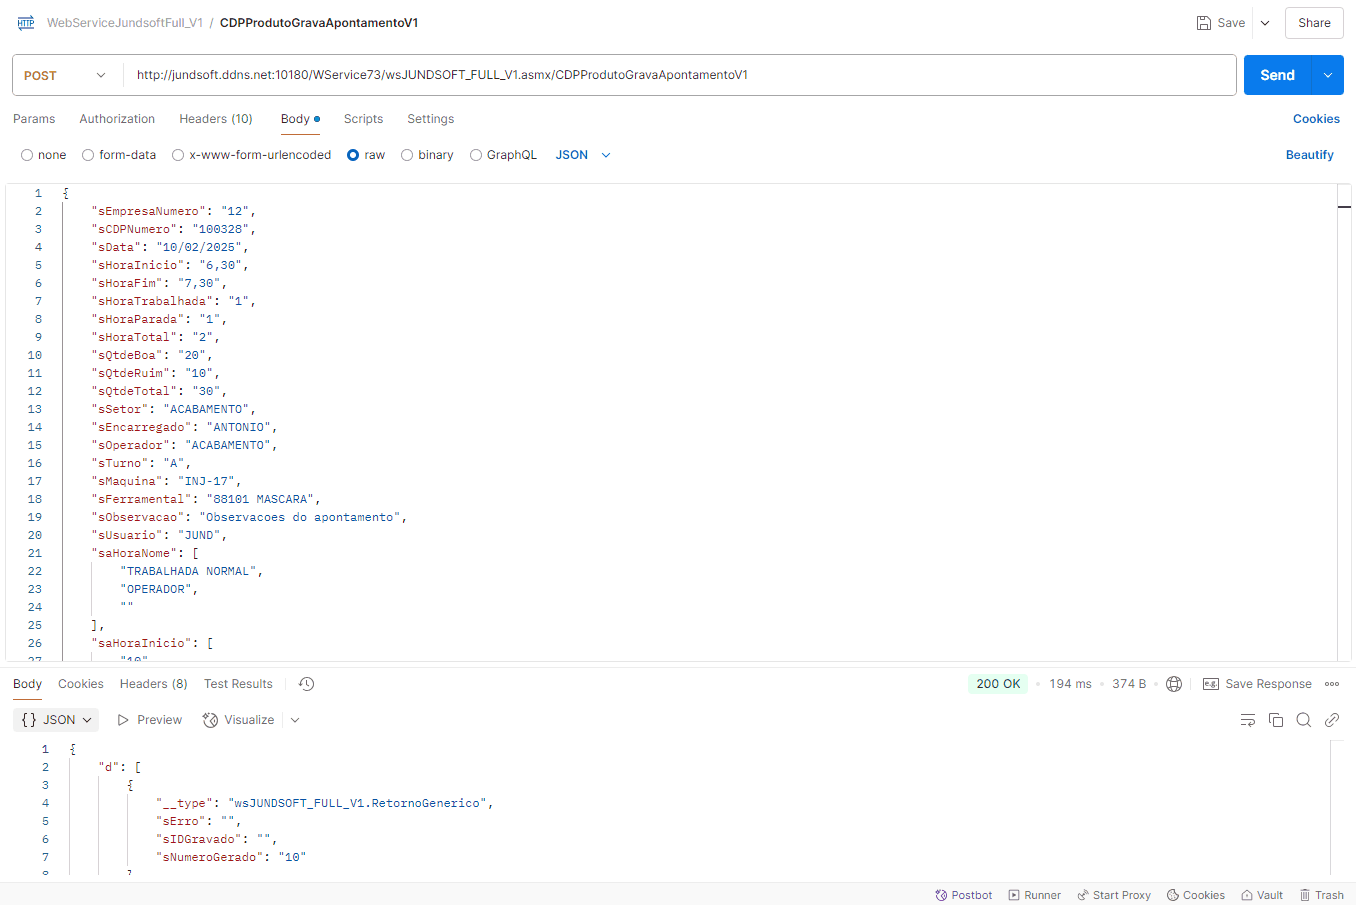Open the Trash in status bar

tap(1321, 895)
